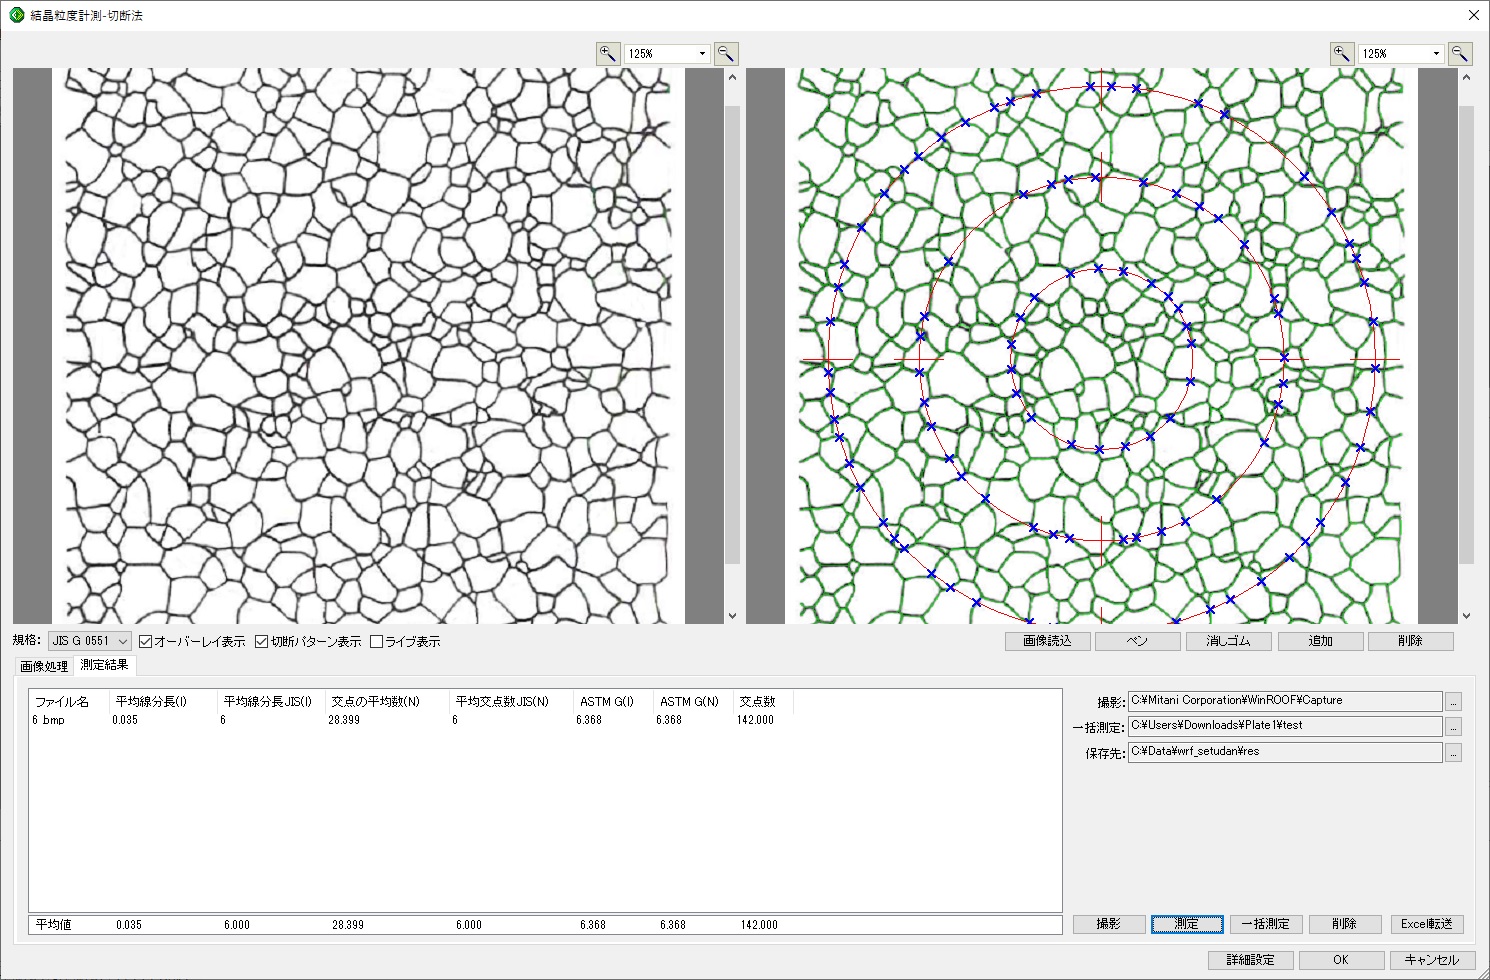This screenshot has width=1490, height=980.
Task: Click the green app icon in title bar
Action: click(x=16, y=15)
